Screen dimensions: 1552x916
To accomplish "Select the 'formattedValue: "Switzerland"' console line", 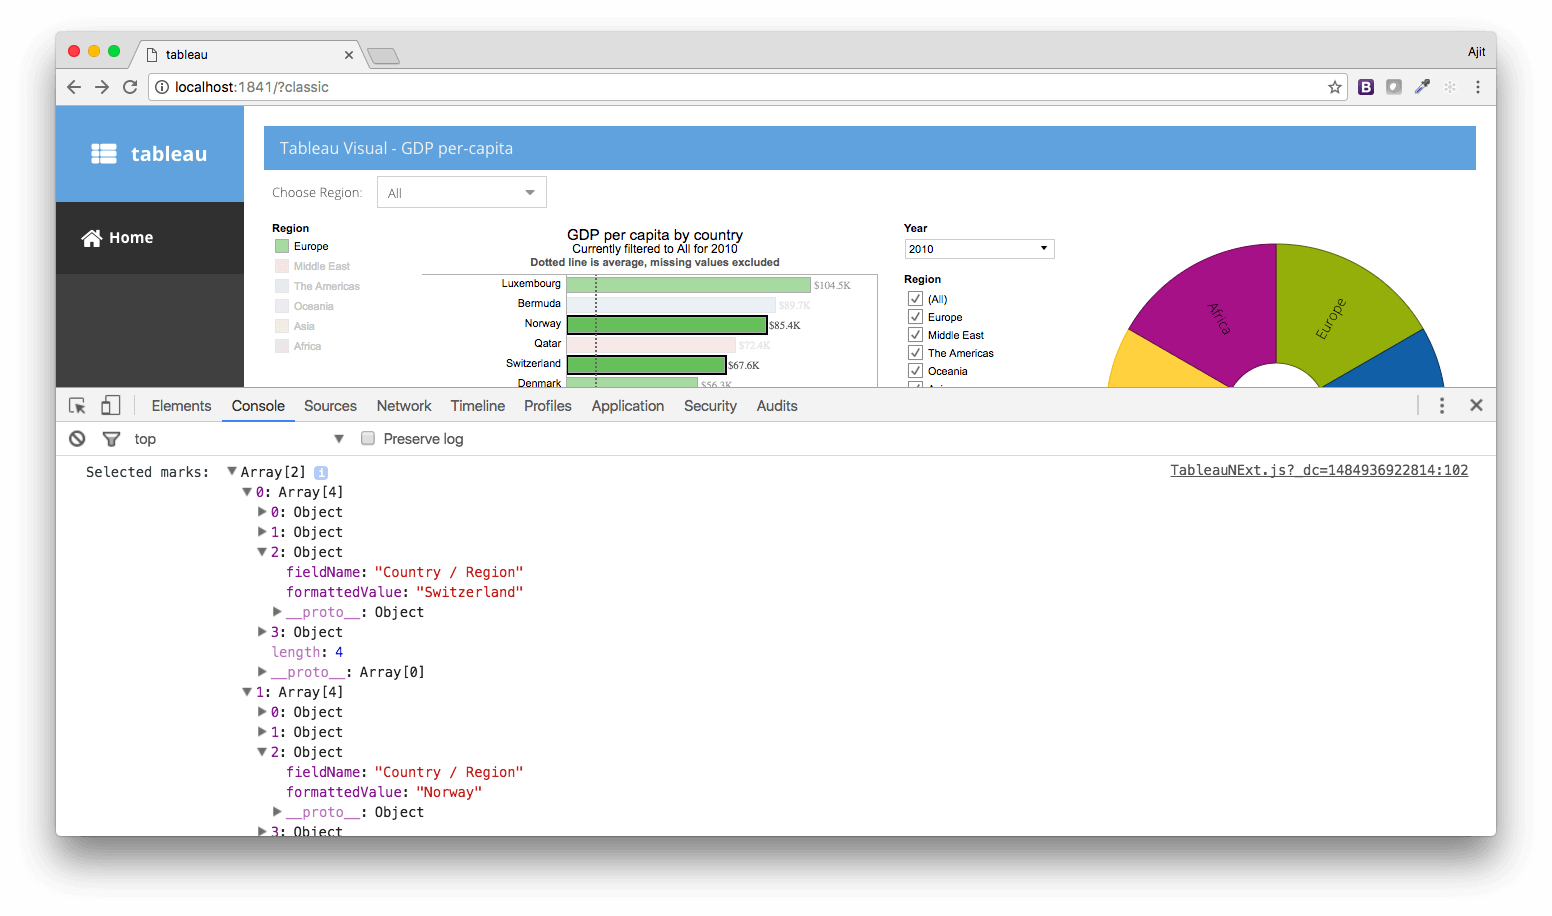I will [x=405, y=592].
